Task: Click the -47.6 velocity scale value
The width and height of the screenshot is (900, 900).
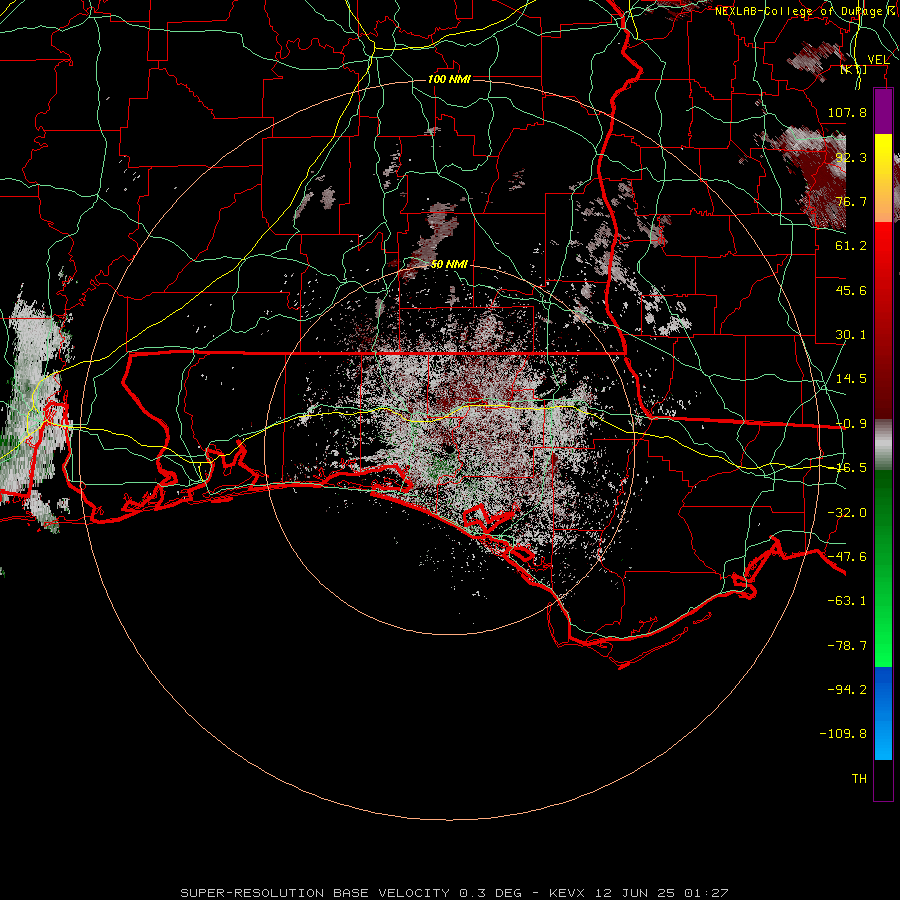Action: pyautogui.click(x=847, y=557)
